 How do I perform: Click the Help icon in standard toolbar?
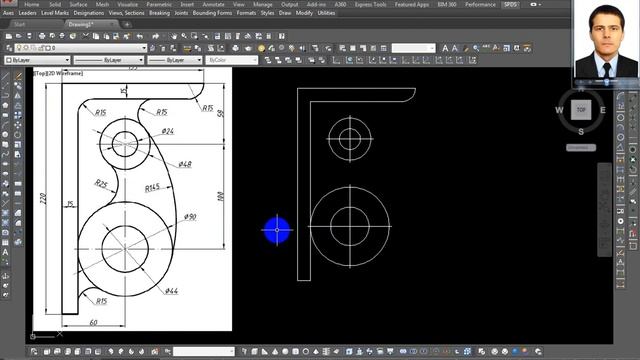click(x=281, y=36)
